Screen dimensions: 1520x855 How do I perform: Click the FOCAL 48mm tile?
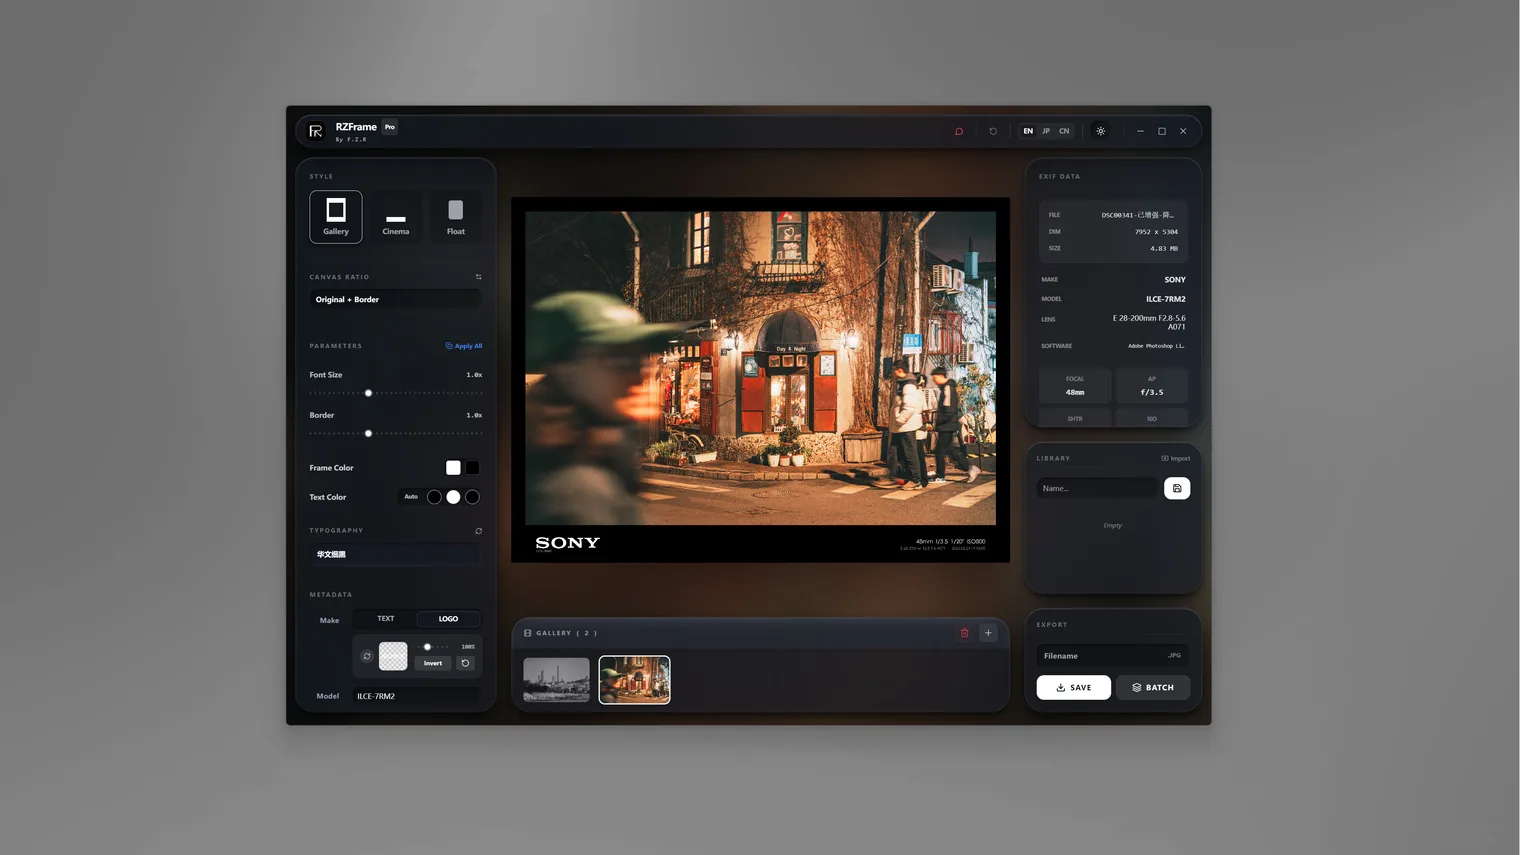[x=1075, y=385]
